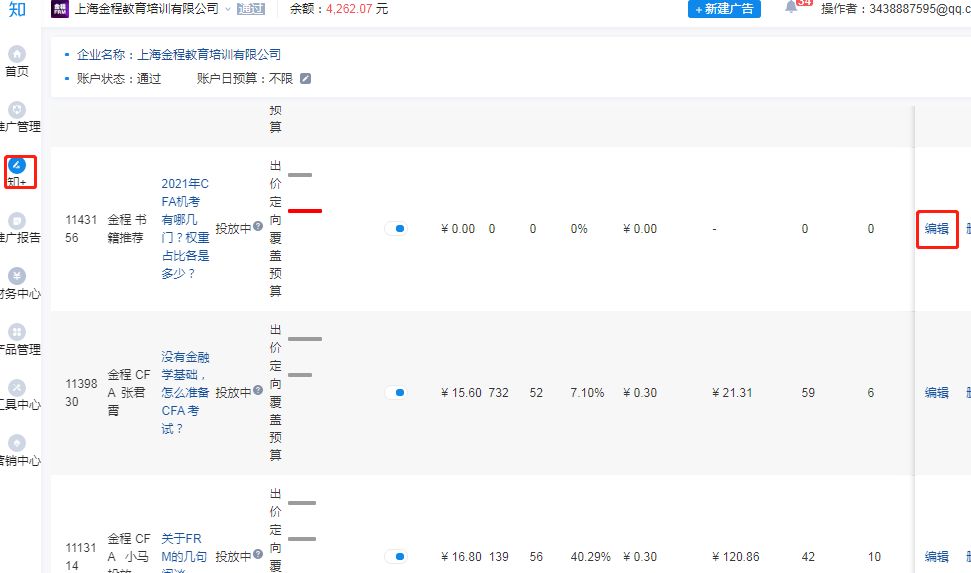Click 编辑 for row 1143156

click(936, 229)
